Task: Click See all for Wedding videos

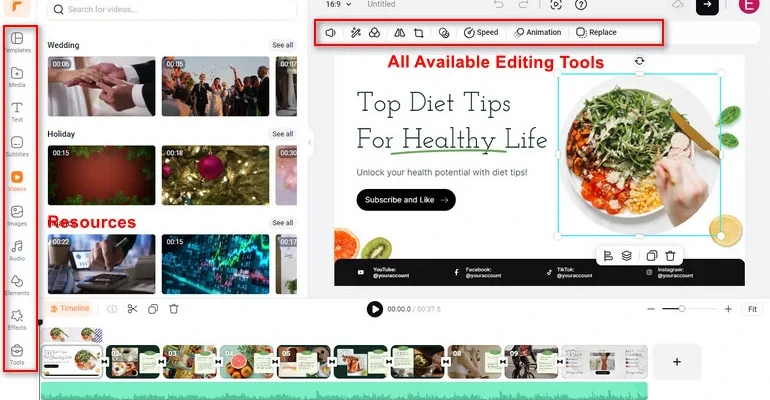Action: pos(283,45)
